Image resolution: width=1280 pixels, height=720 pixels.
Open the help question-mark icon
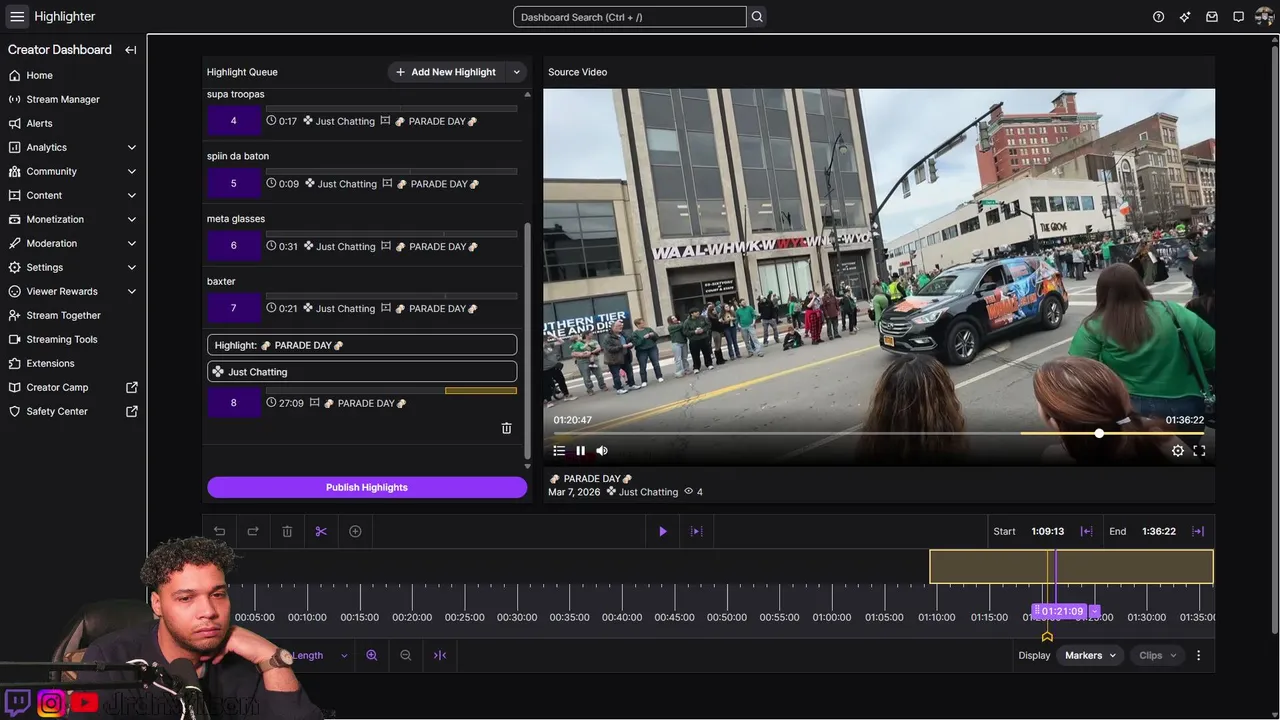[1158, 17]
